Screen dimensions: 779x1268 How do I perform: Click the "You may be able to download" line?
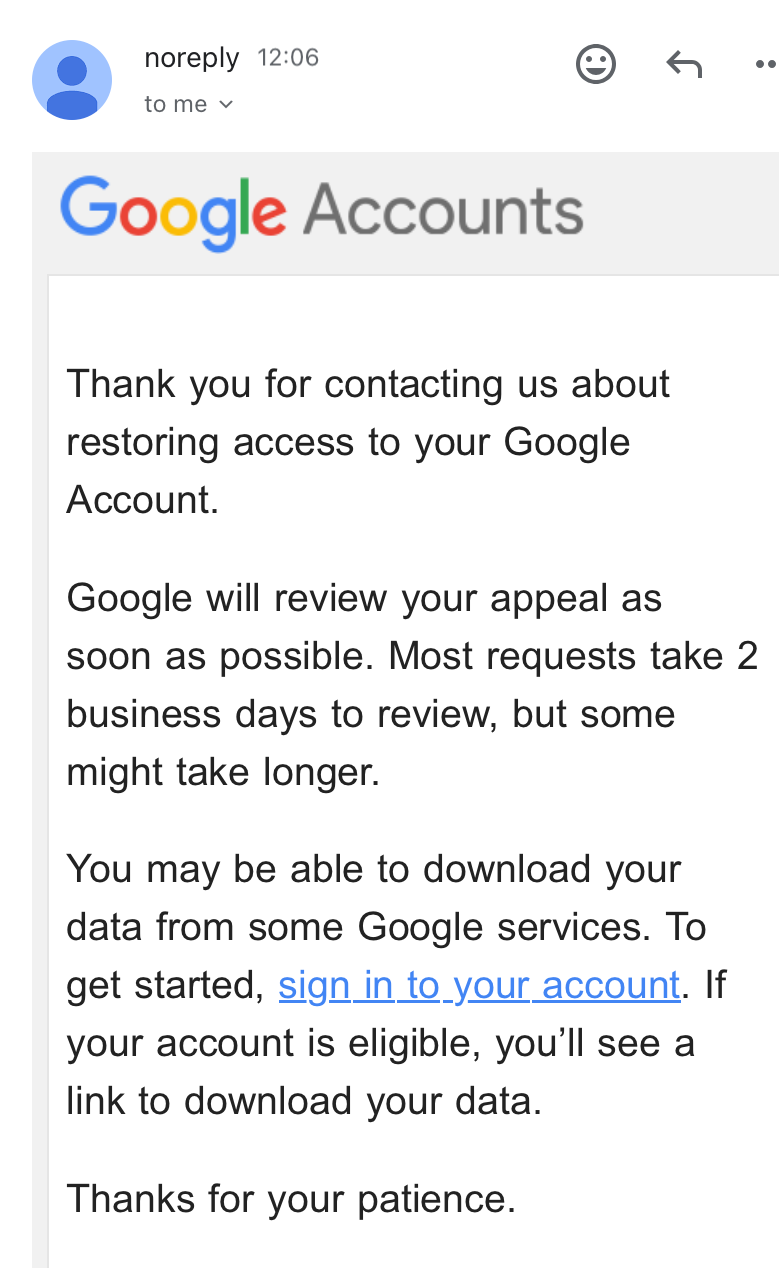pyautogui.click(x=373, y=869)
